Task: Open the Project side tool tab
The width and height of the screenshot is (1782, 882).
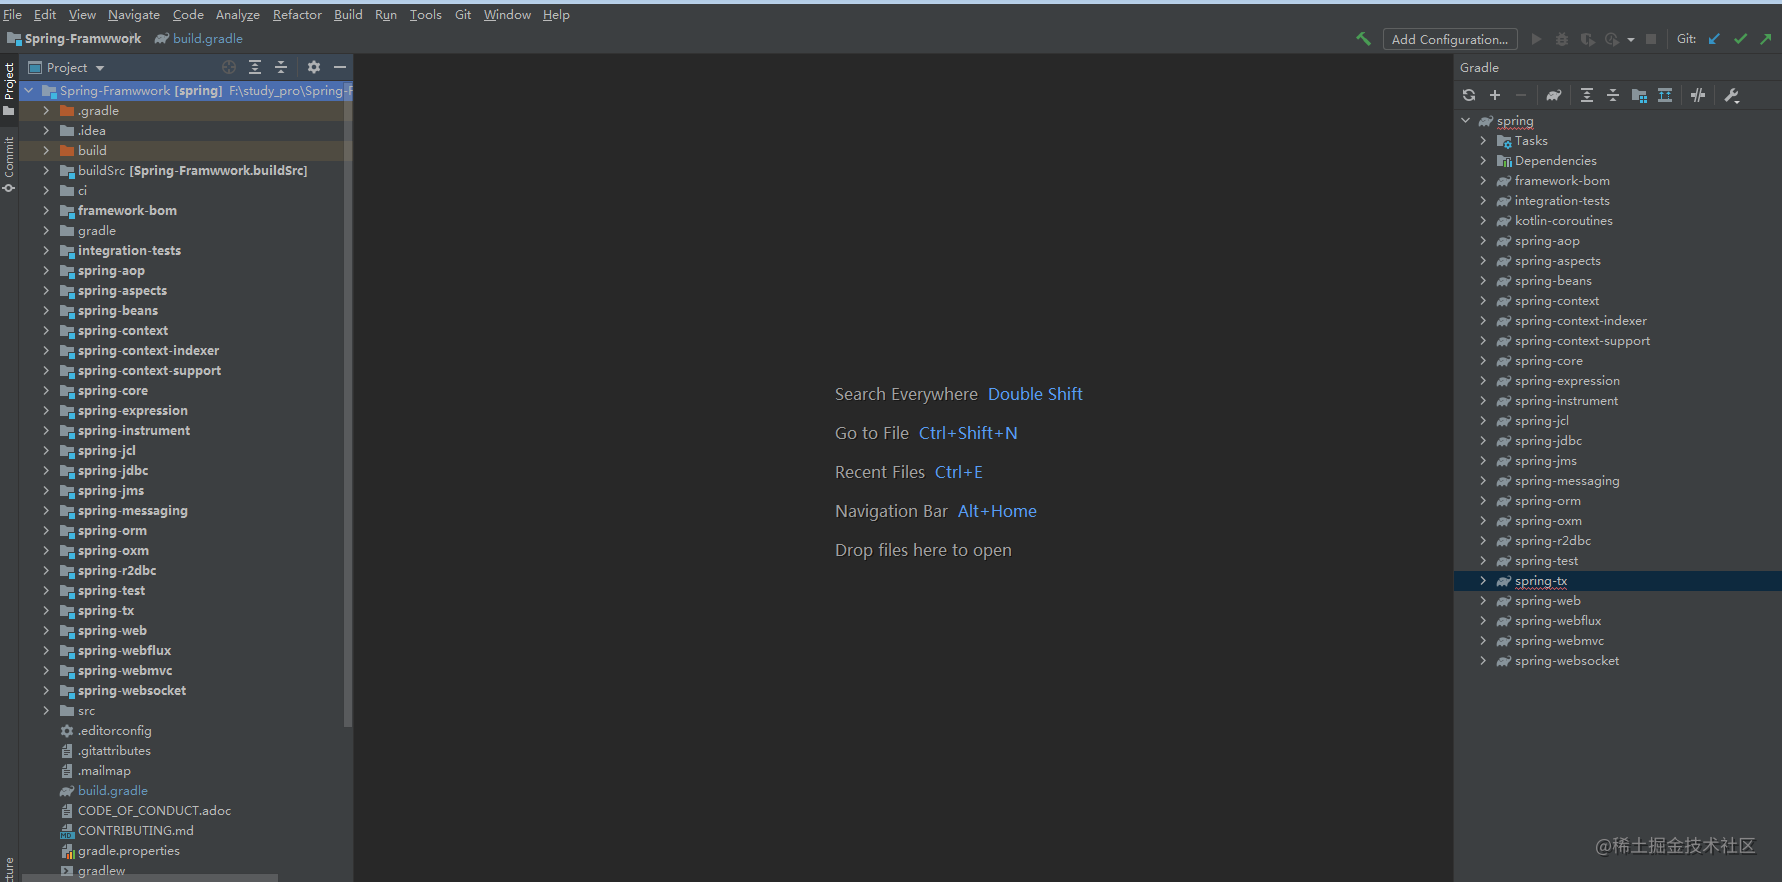Action: pyautogui.click(x=9, y=88)
